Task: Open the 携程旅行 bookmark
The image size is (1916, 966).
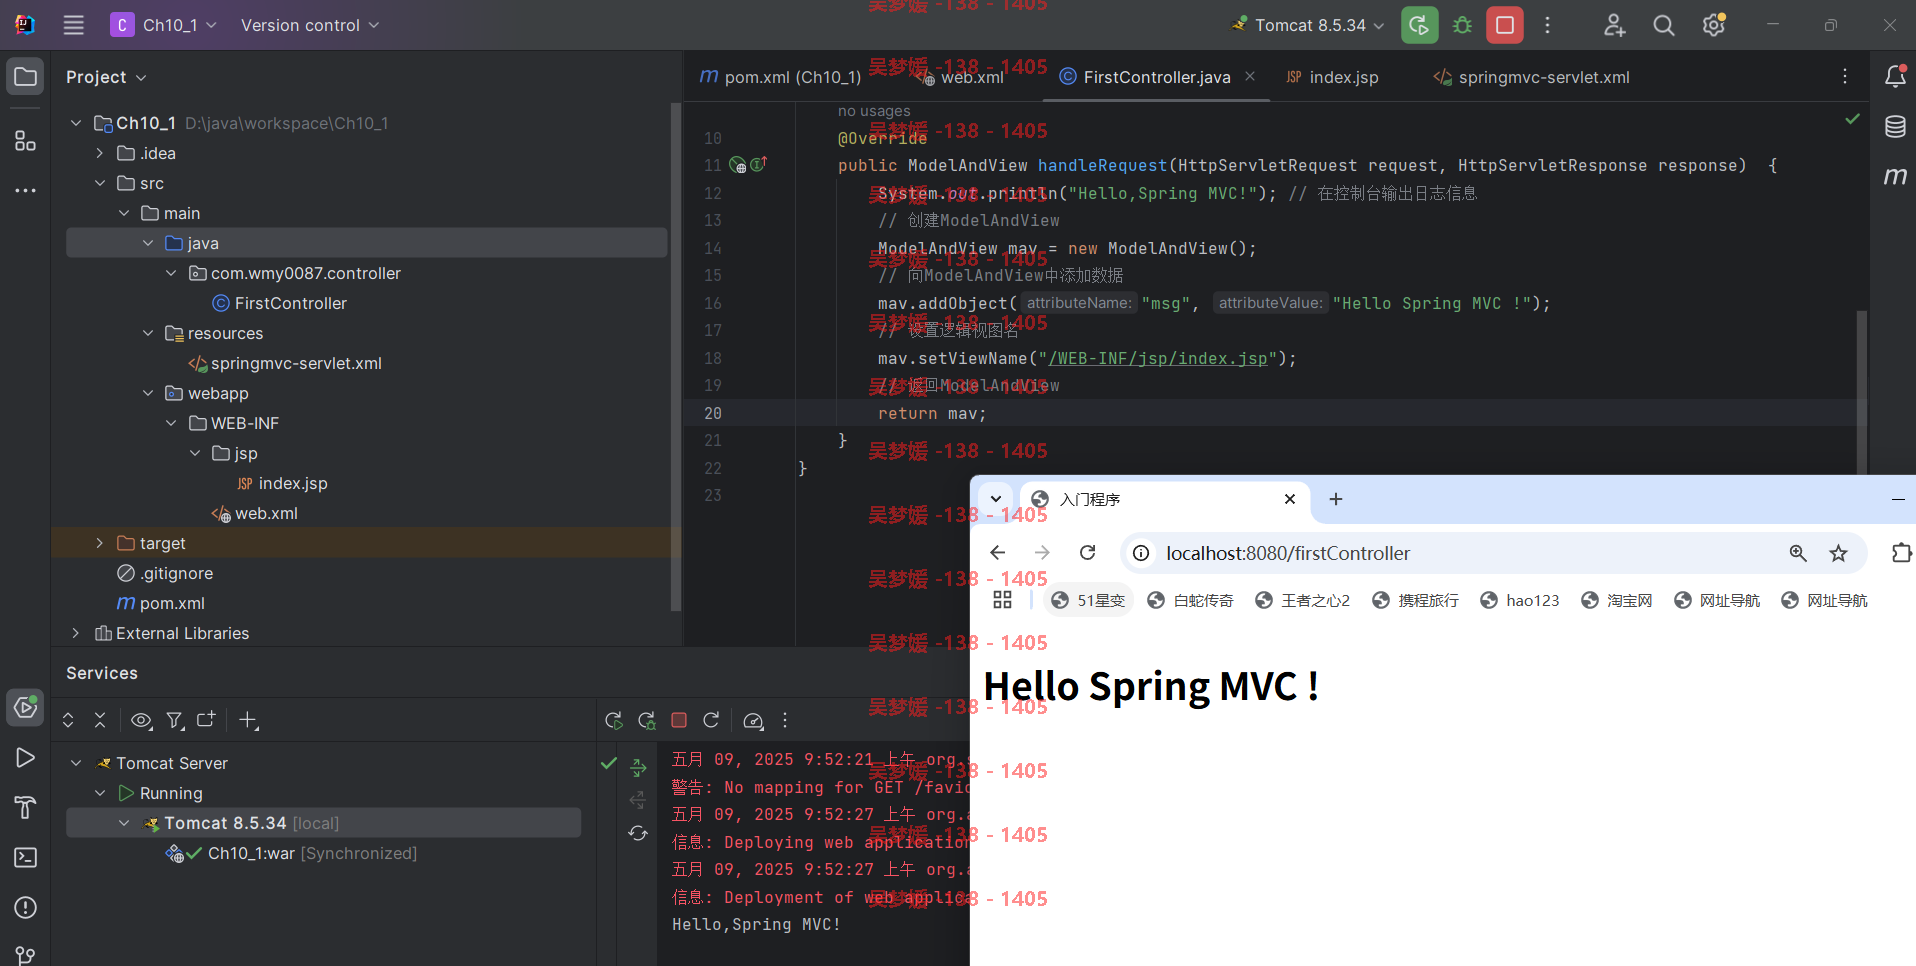Action: coord(1415,600)
